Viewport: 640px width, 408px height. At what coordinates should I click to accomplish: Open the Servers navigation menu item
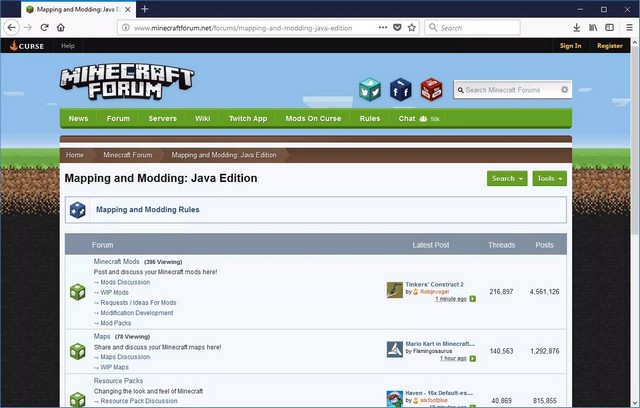click(162, 118)
